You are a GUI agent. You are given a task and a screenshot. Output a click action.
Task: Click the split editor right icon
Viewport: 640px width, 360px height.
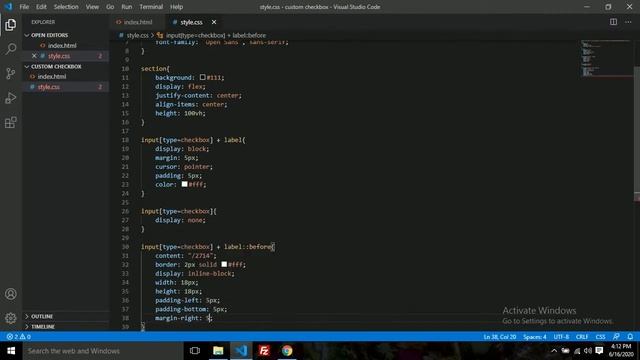[613, 22]
